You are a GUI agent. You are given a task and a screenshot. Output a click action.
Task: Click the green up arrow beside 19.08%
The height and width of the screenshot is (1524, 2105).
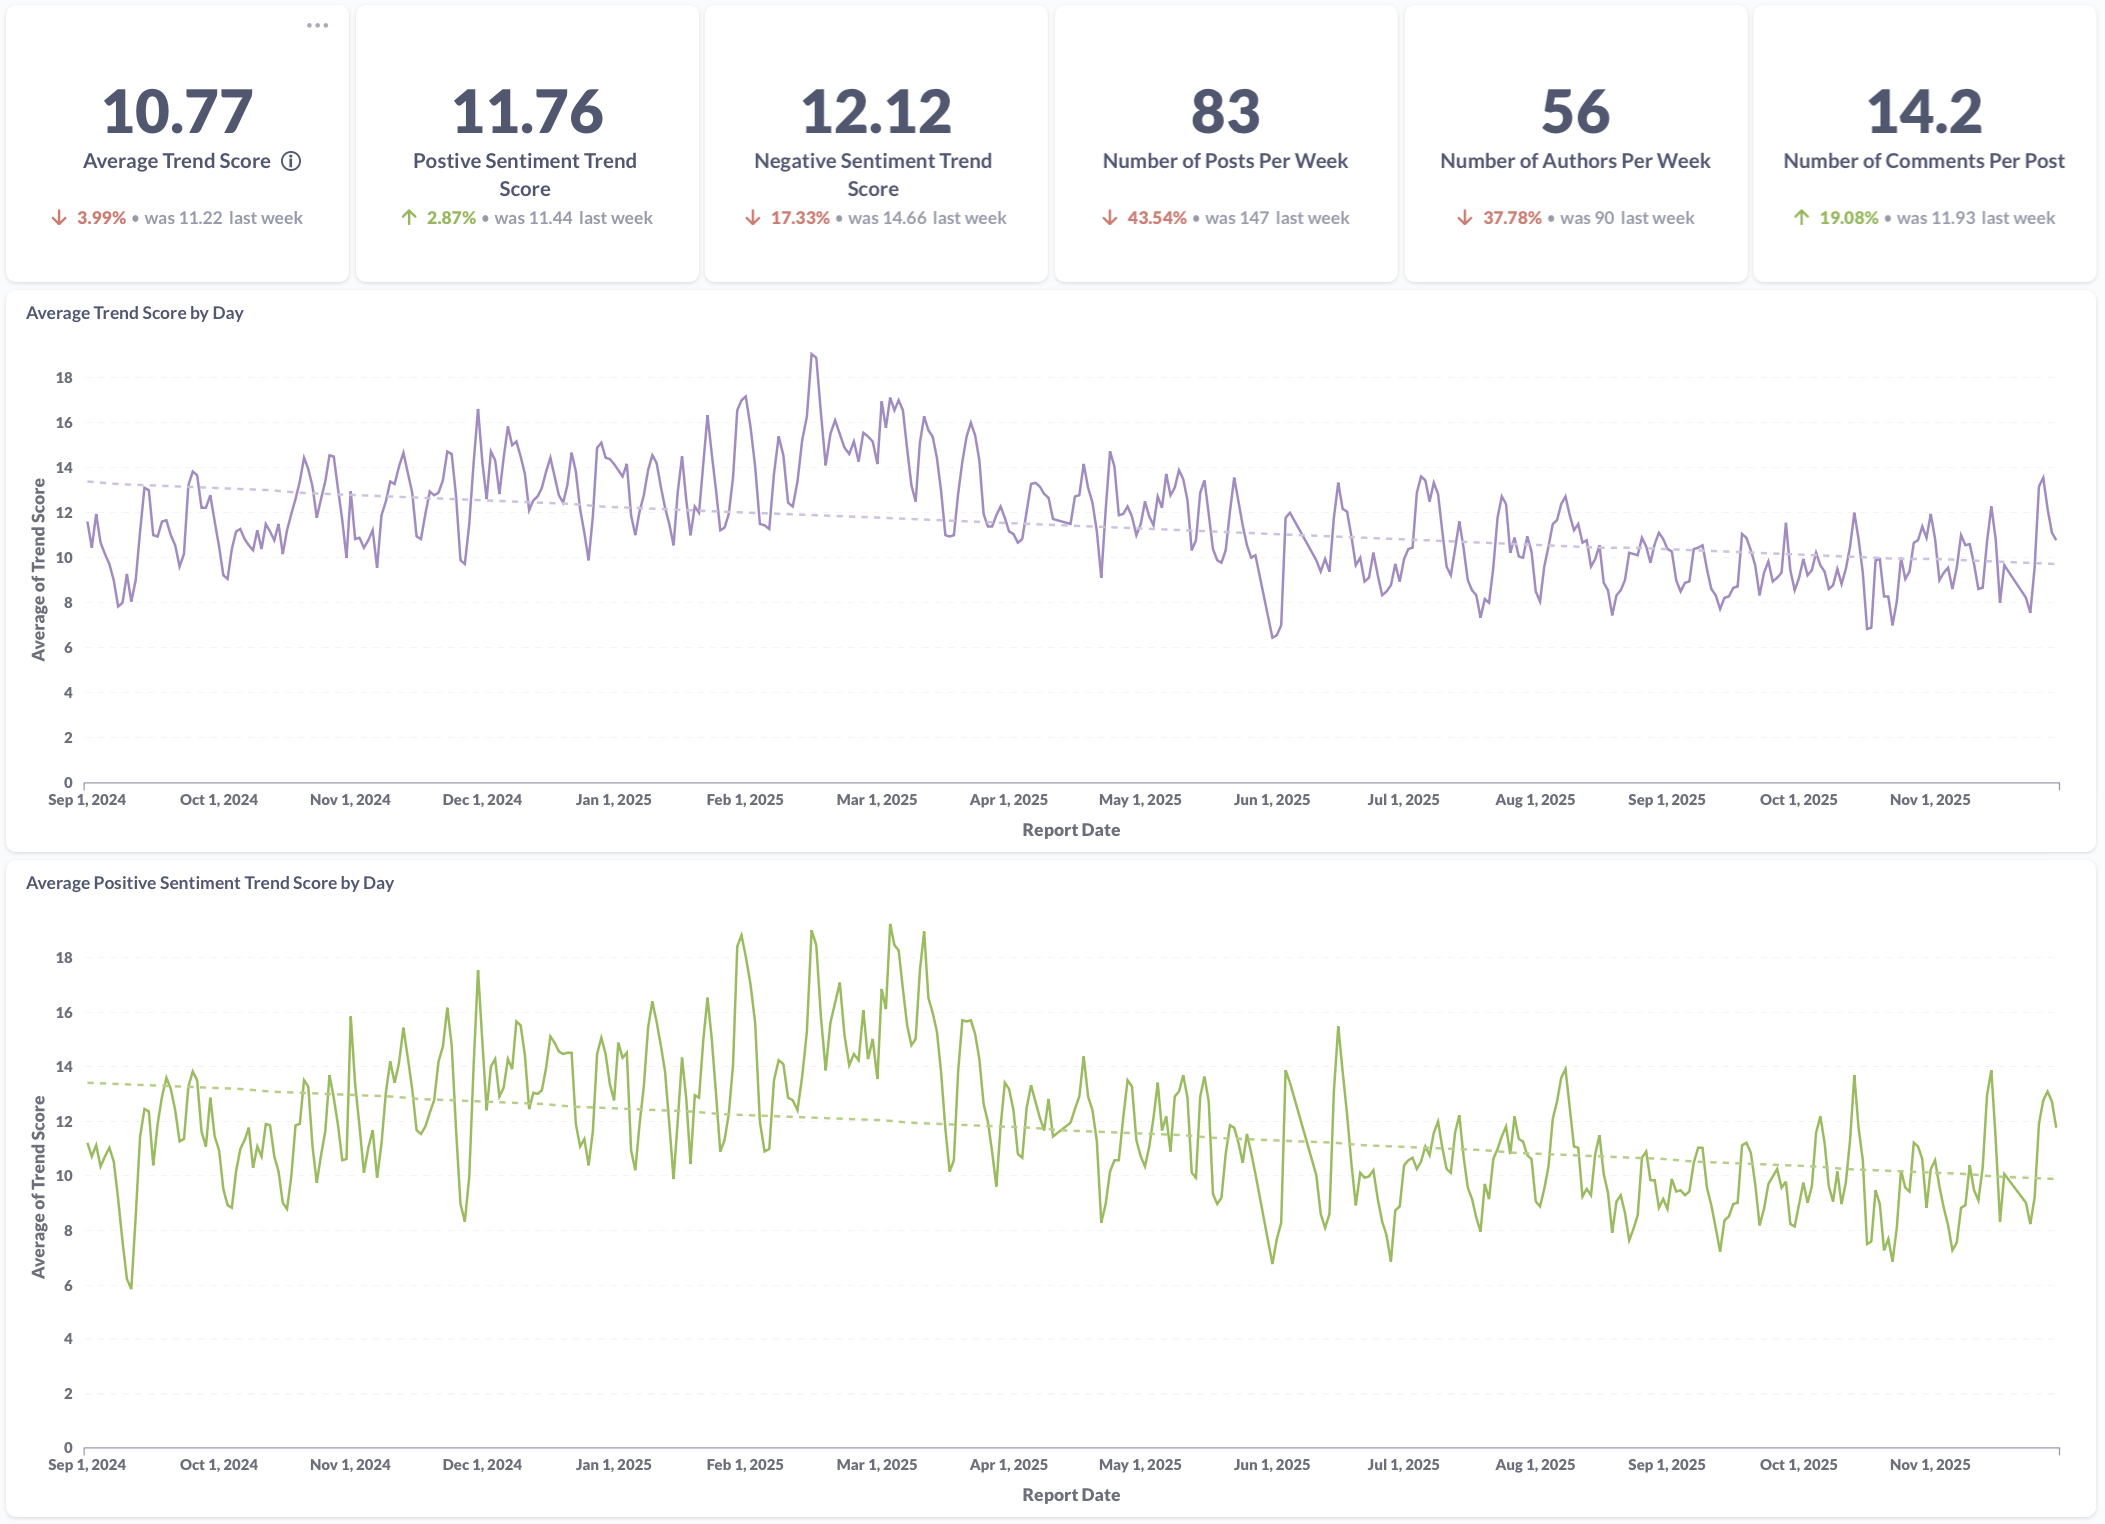point(1801,218)
